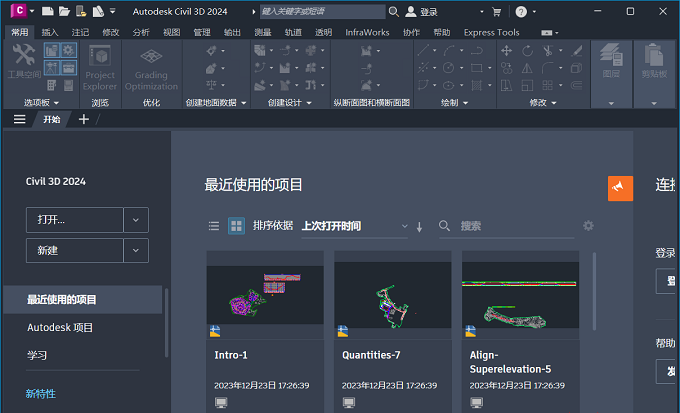The height and width of the screenshot is (413, 680).
Task: Click the New drawing icon in quick access toolbar
Action: [x=48, y=12]
